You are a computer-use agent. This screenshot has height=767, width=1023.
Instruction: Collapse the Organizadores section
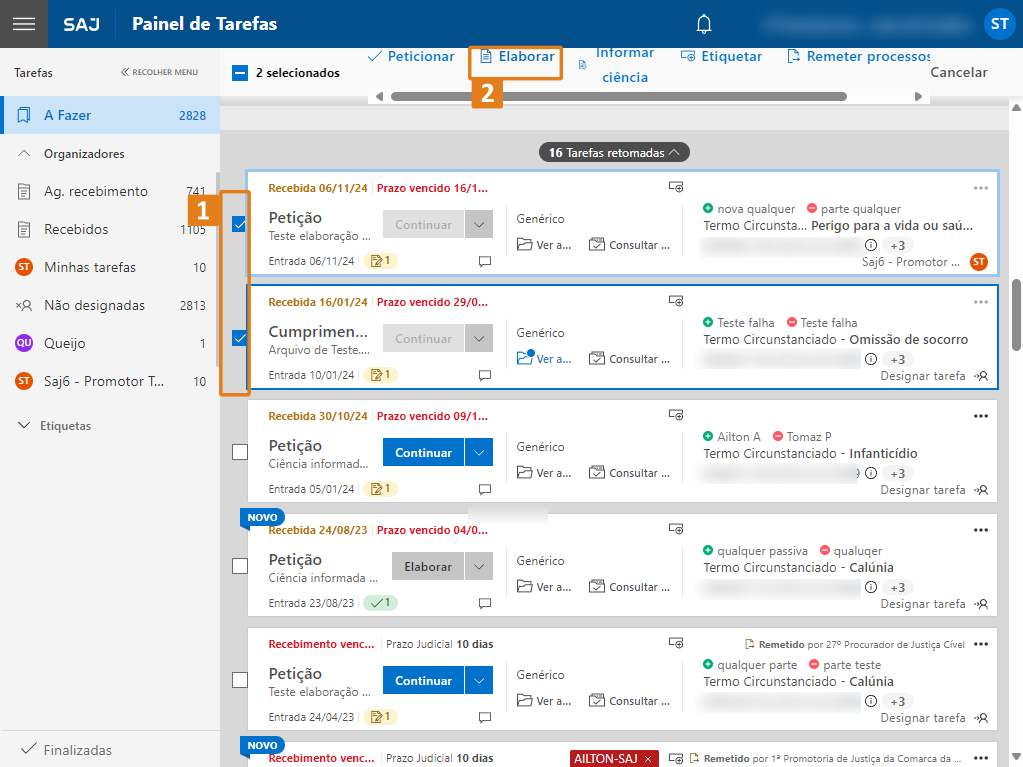click(x=25, y=154)
